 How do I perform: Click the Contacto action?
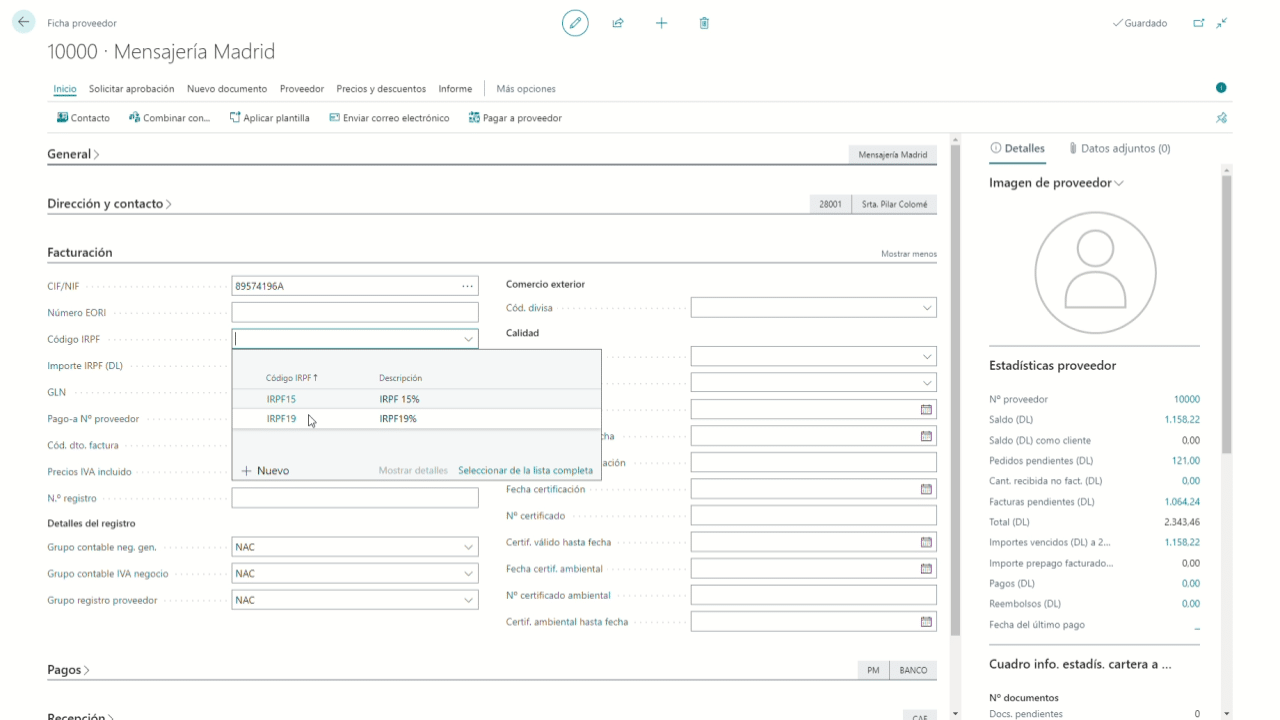[83, 118]
